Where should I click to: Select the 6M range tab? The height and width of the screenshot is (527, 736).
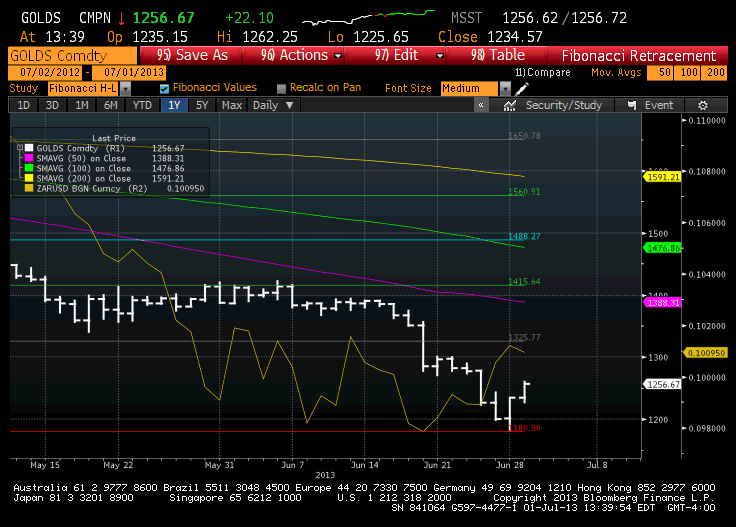[x=111, y=105]
